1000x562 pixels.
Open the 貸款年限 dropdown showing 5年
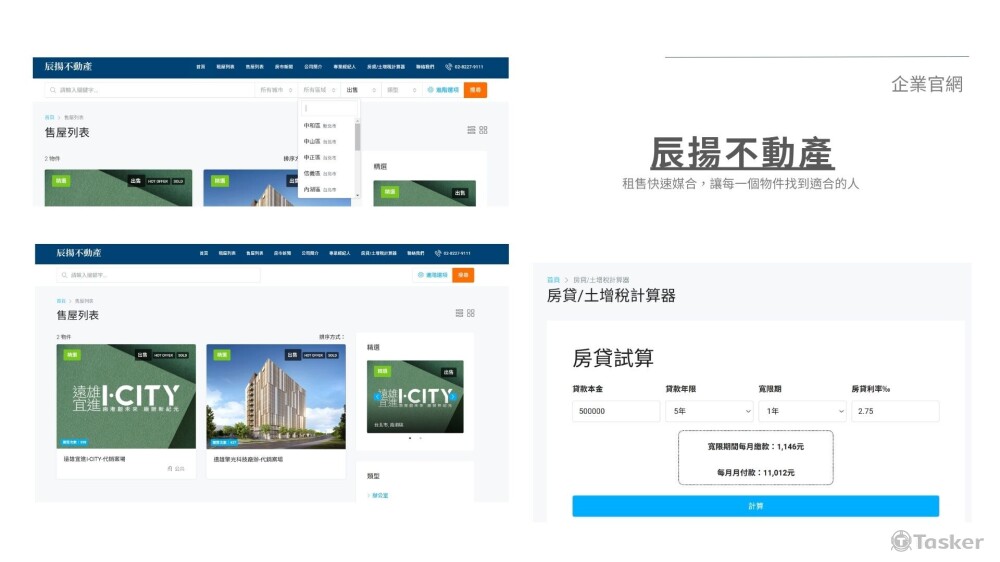(709, 411)
